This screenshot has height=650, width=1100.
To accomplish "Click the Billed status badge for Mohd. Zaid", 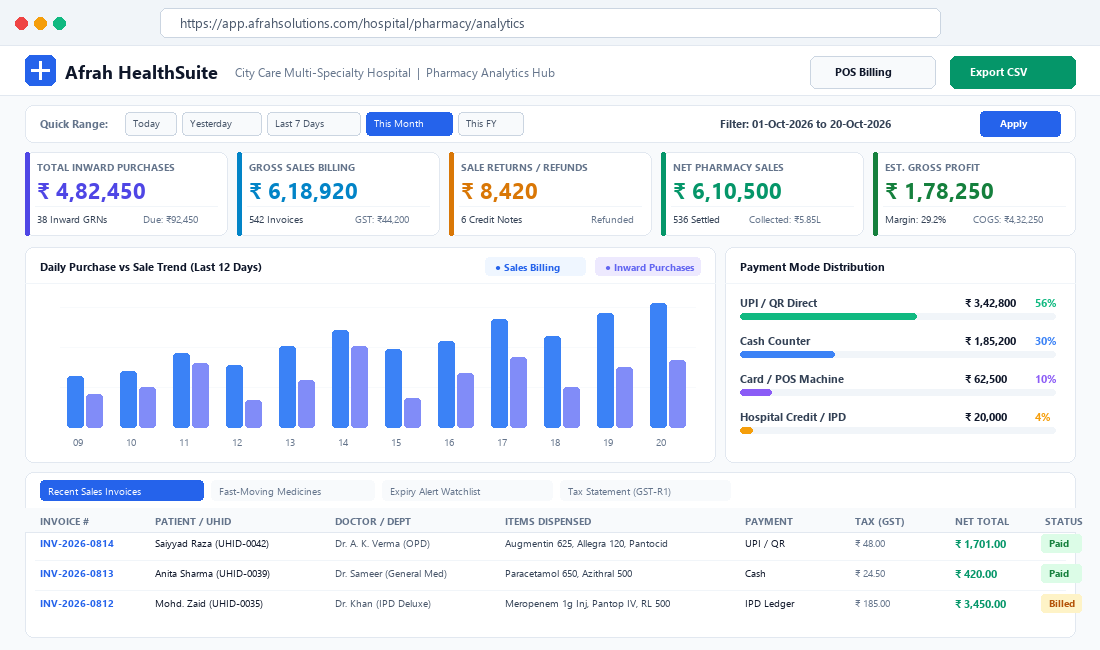I will coord(1061,604).
